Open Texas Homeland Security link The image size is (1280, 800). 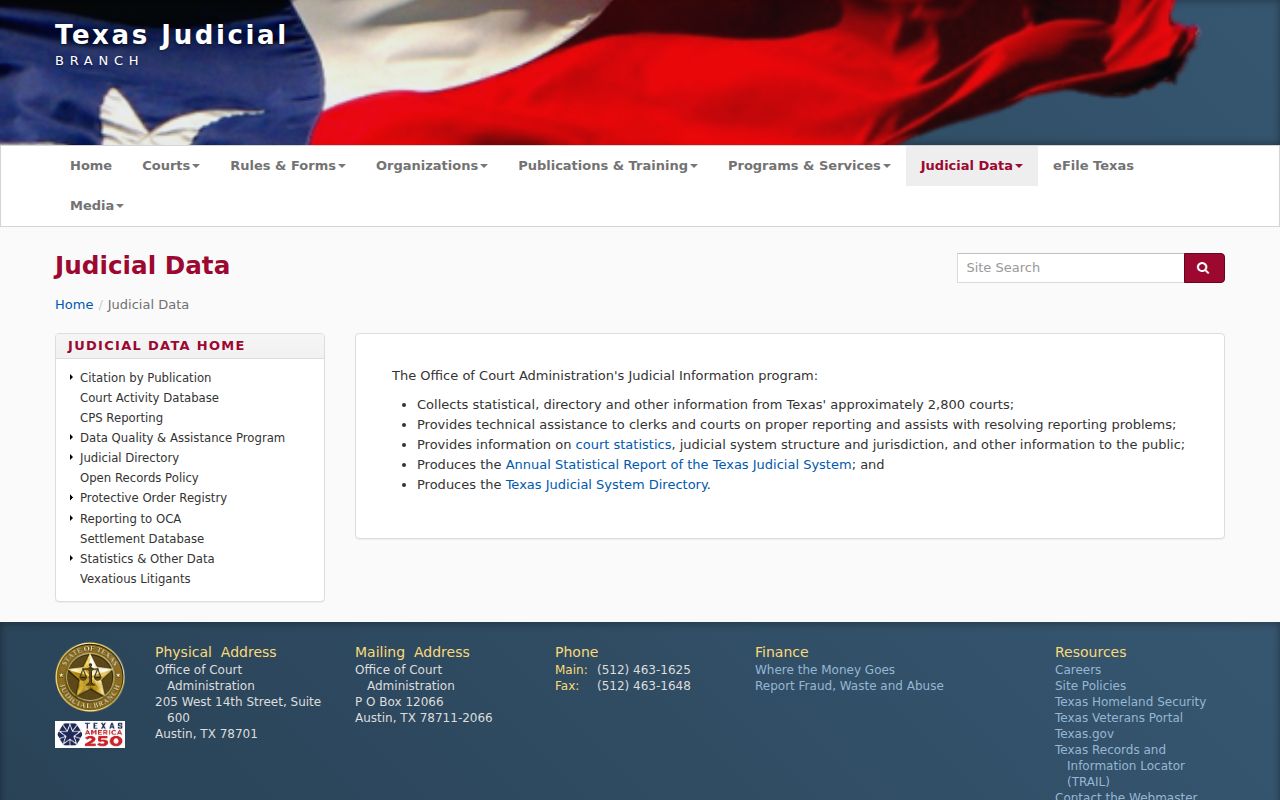coord(1130,702)
